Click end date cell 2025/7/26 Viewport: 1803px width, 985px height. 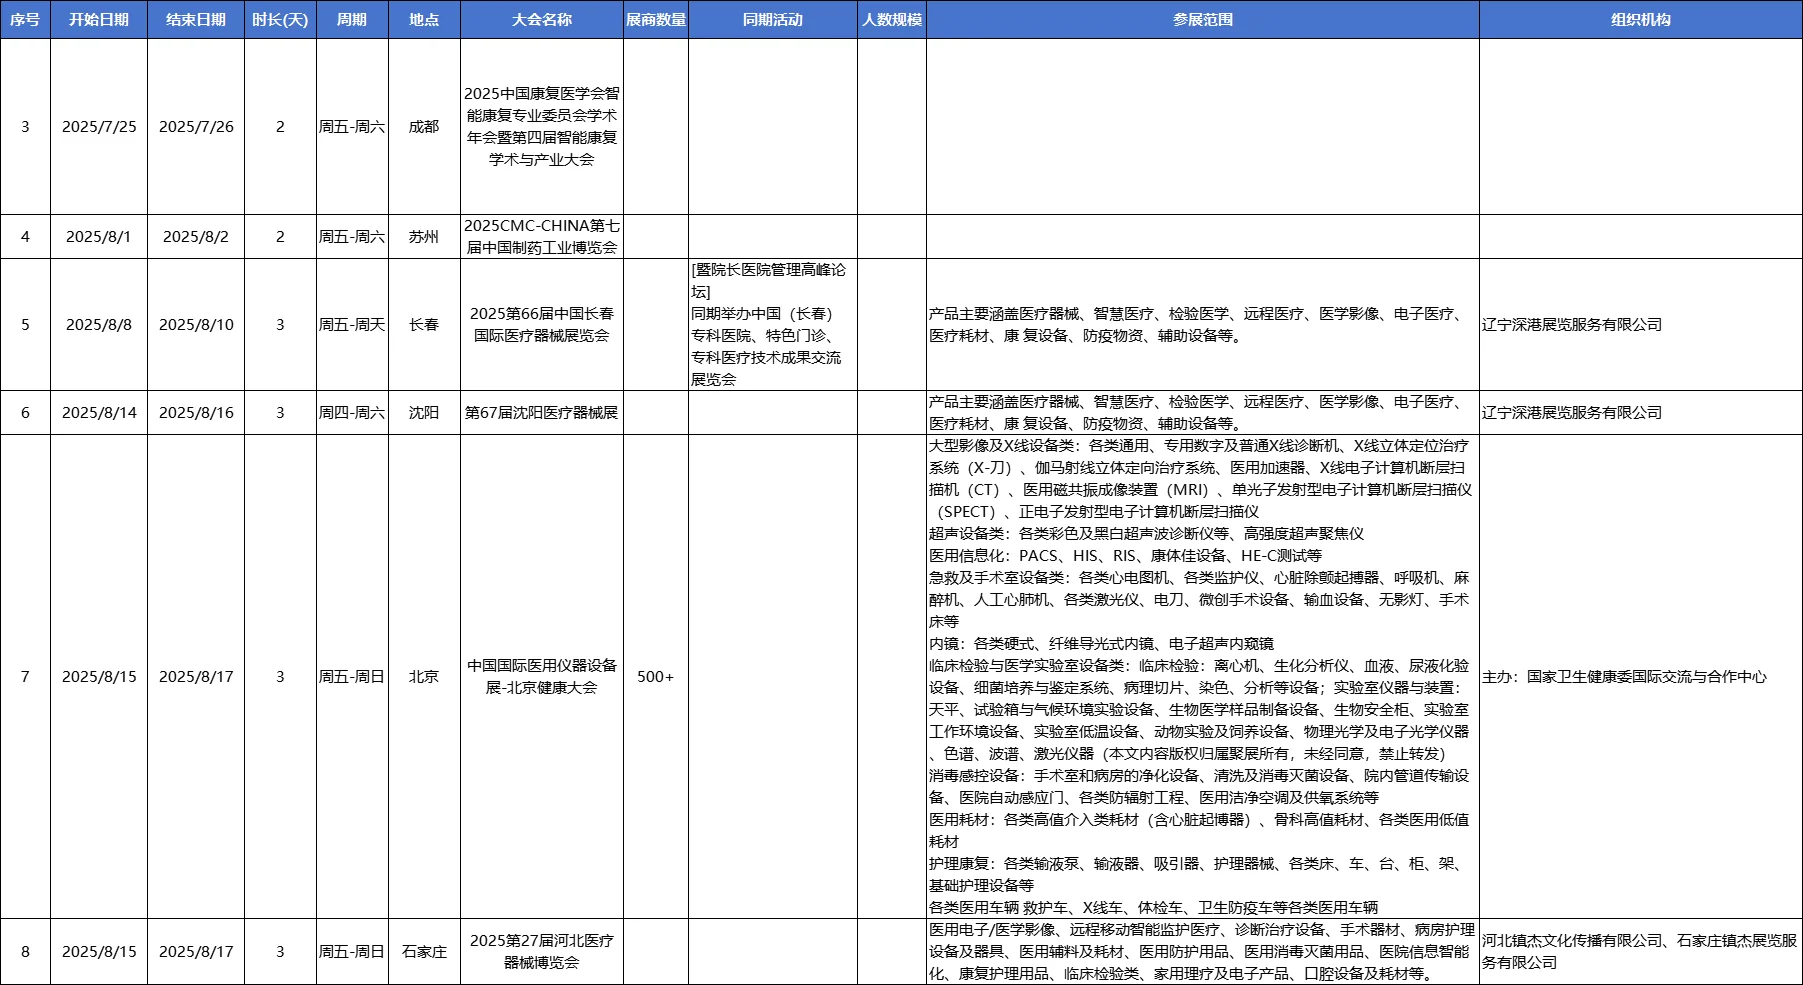point(196,127)
